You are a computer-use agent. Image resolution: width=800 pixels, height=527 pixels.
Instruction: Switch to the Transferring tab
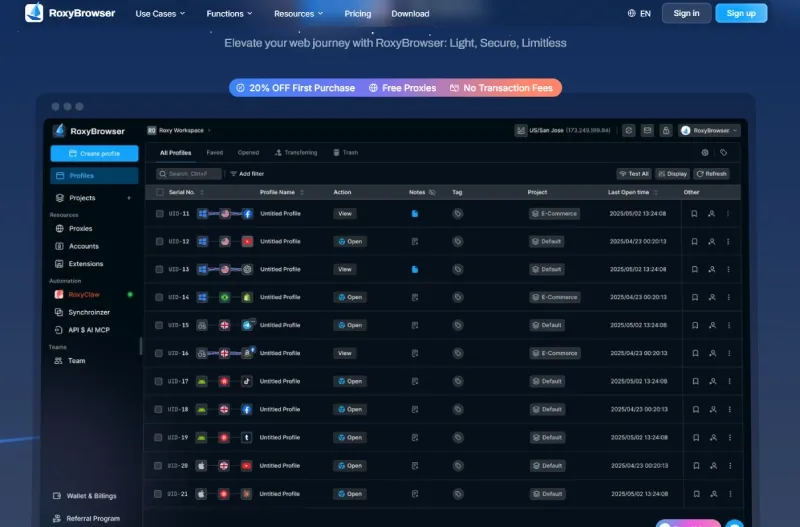tap(296, 153)
